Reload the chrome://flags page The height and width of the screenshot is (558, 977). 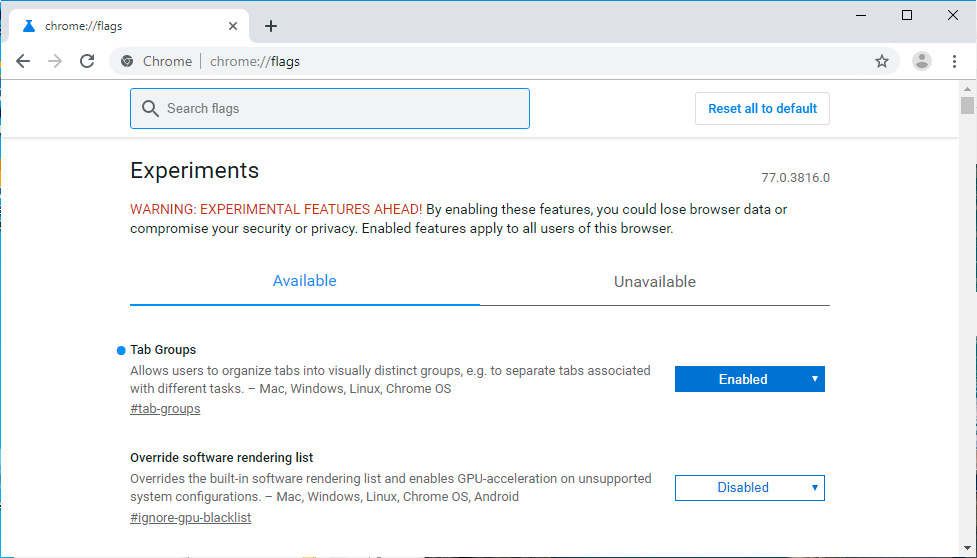87,61
